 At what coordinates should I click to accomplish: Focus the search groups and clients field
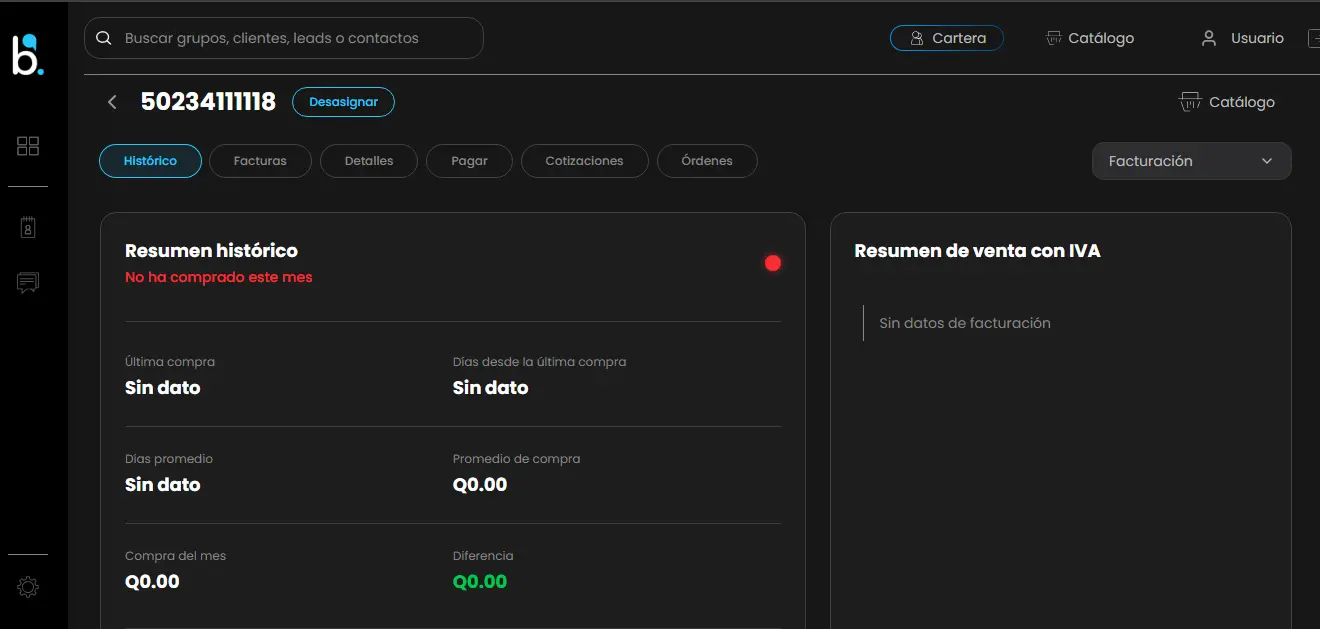coord(284,38)
